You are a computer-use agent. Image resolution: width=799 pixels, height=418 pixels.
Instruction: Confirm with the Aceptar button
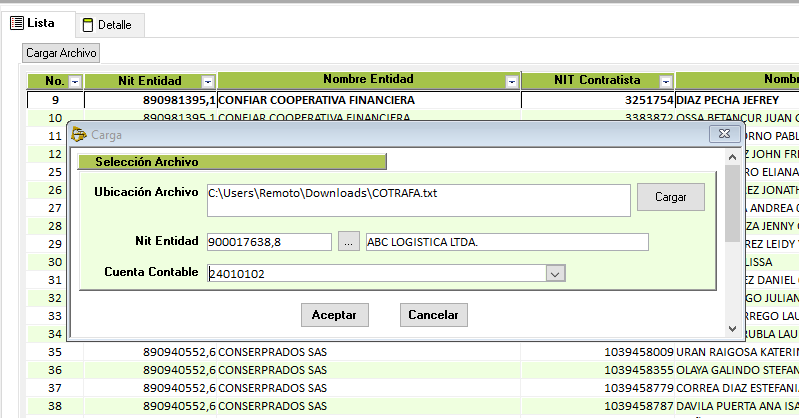point(334,315)
